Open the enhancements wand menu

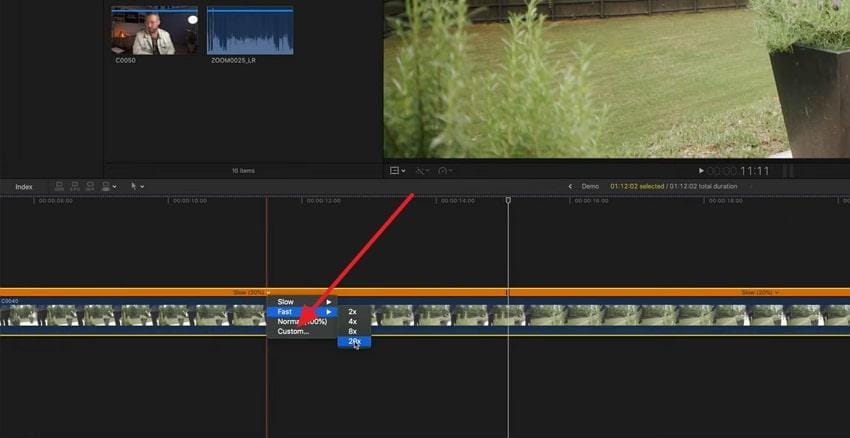[422, 171]
